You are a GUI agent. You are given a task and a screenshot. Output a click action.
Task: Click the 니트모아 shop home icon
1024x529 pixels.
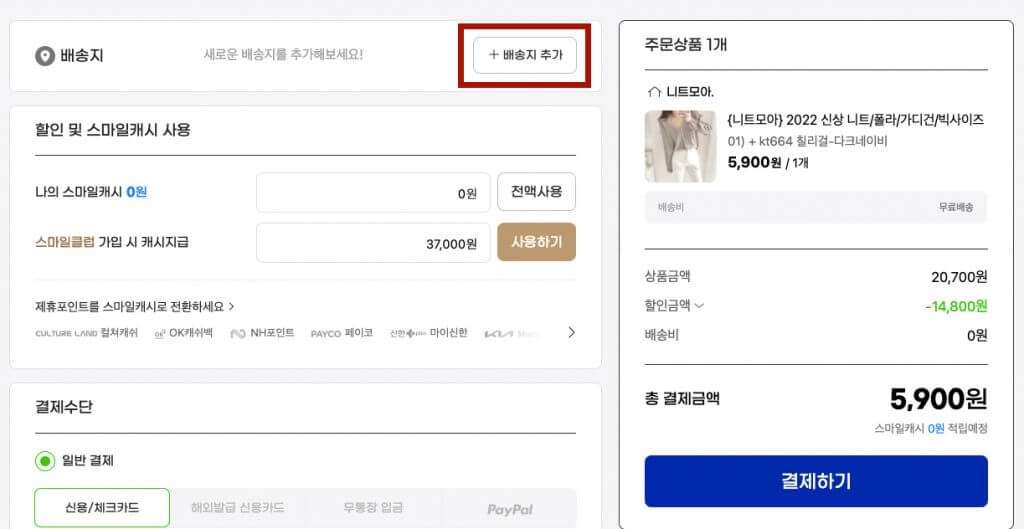pyautogui.click(x=655, y=91)
